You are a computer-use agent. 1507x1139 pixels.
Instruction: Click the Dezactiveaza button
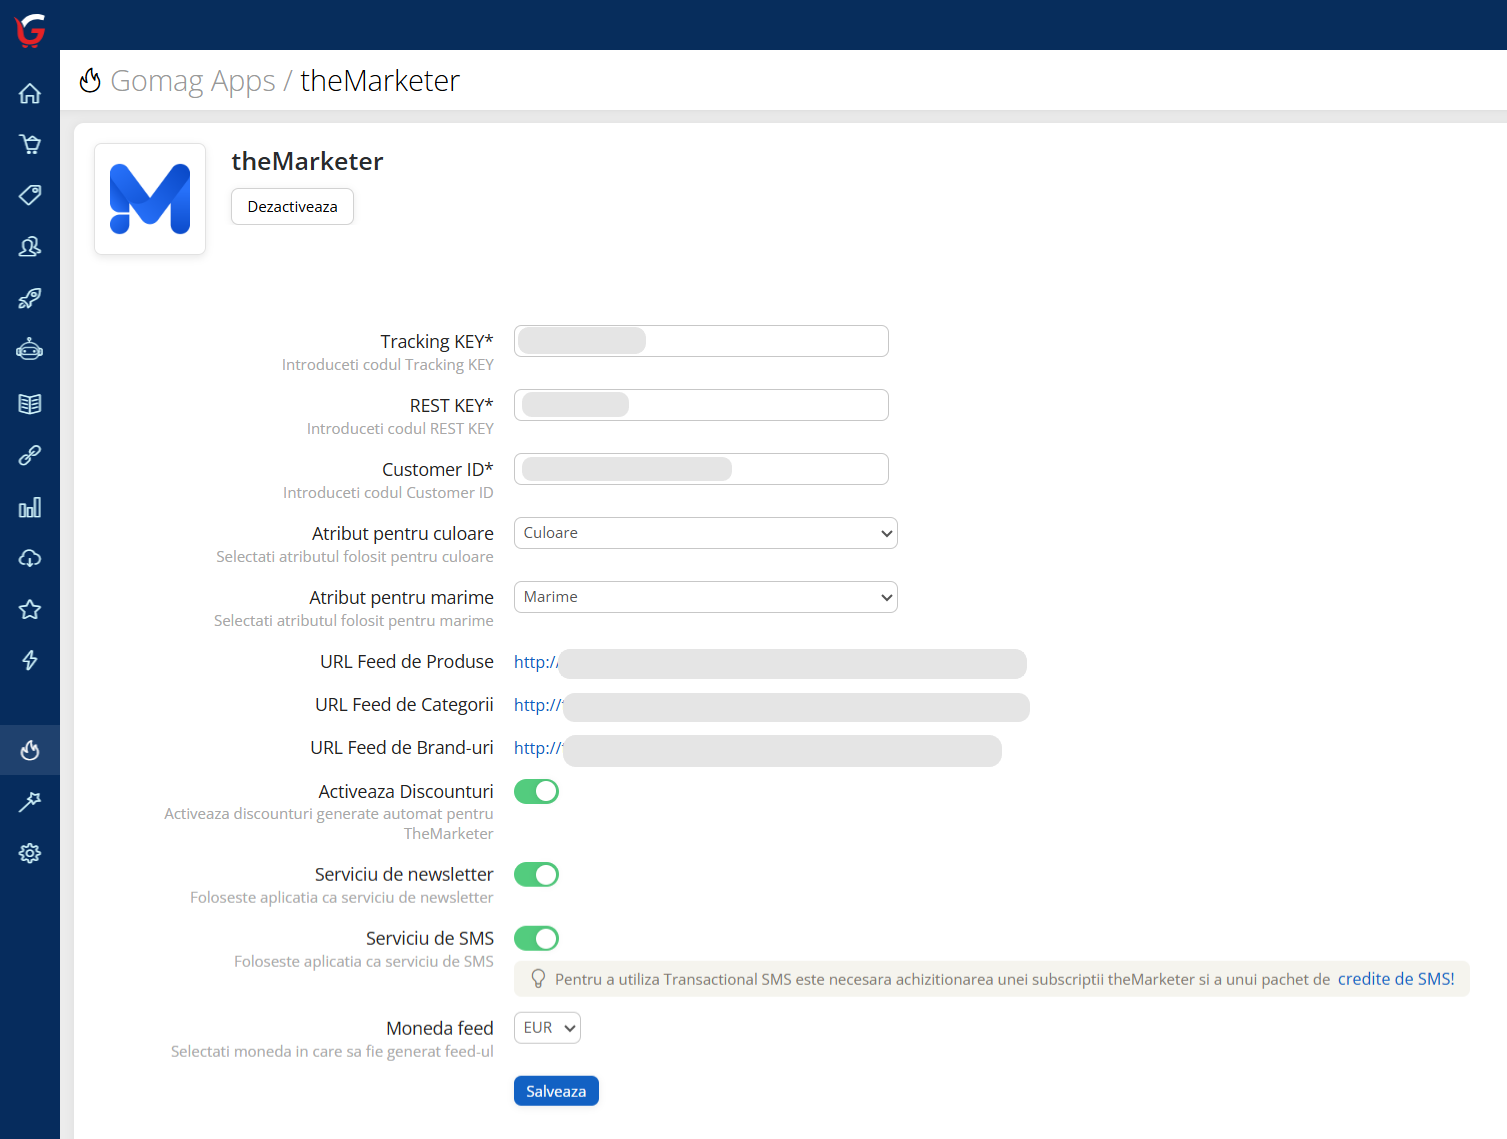coord(292,207)
